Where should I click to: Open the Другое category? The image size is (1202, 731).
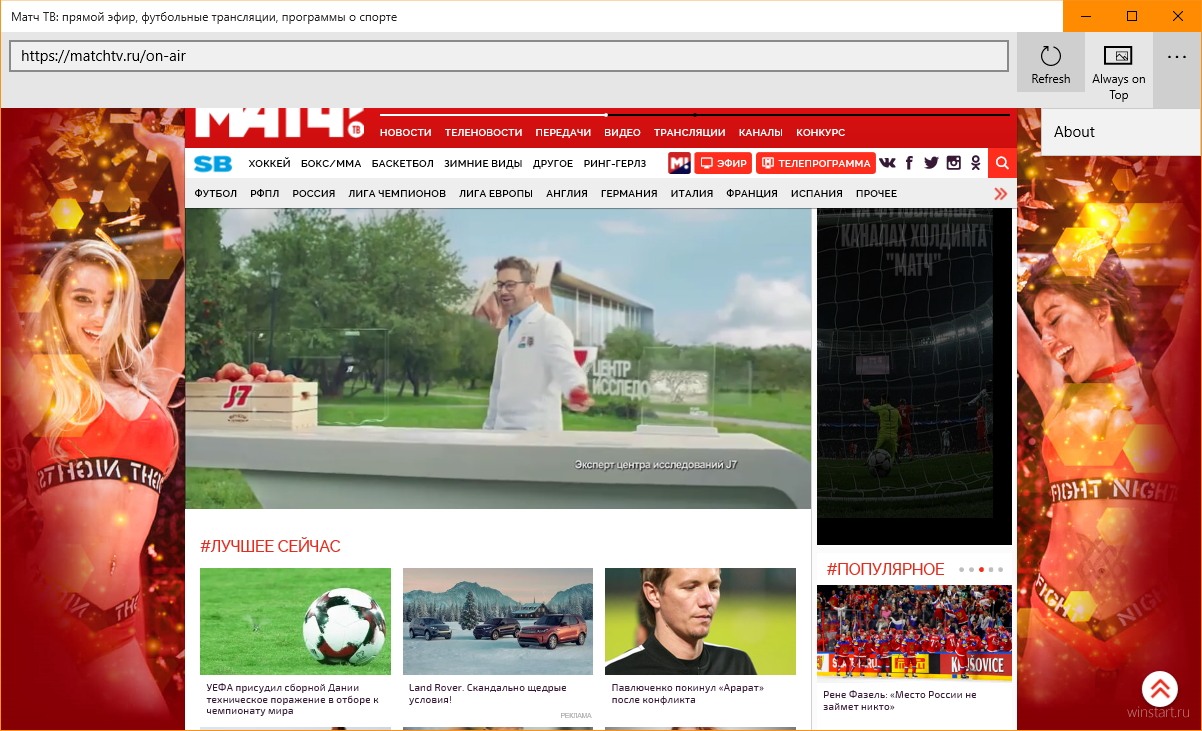click(x=553, y=163)
